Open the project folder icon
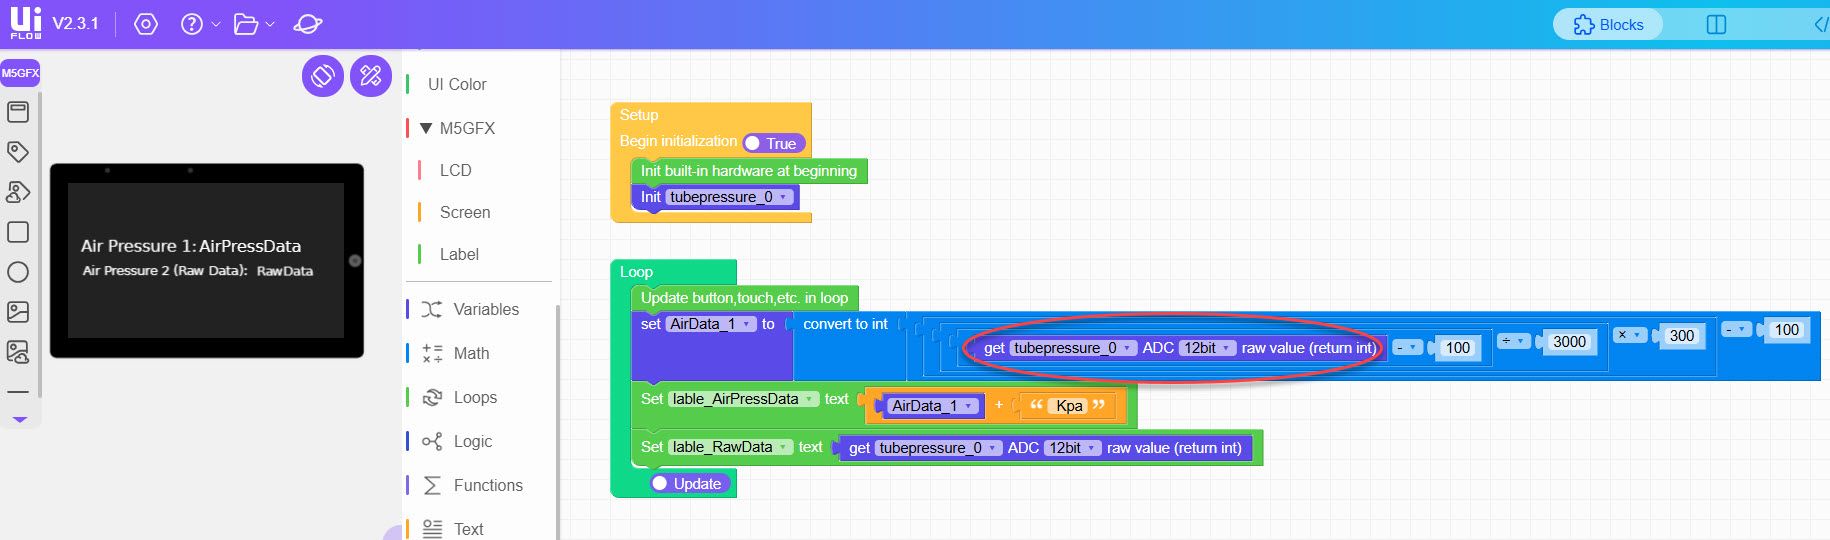The width and height of the screenshot is (1830, 540). [246, 24]
